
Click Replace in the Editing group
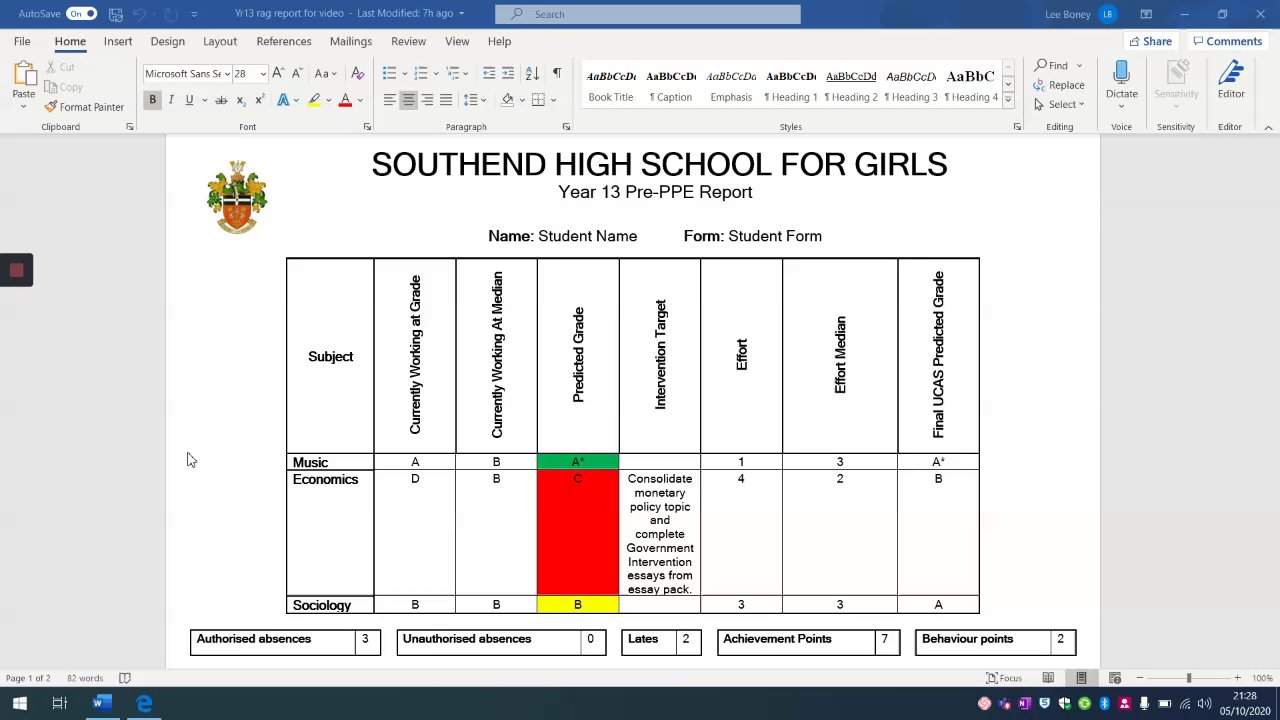tap(1060, 85)
